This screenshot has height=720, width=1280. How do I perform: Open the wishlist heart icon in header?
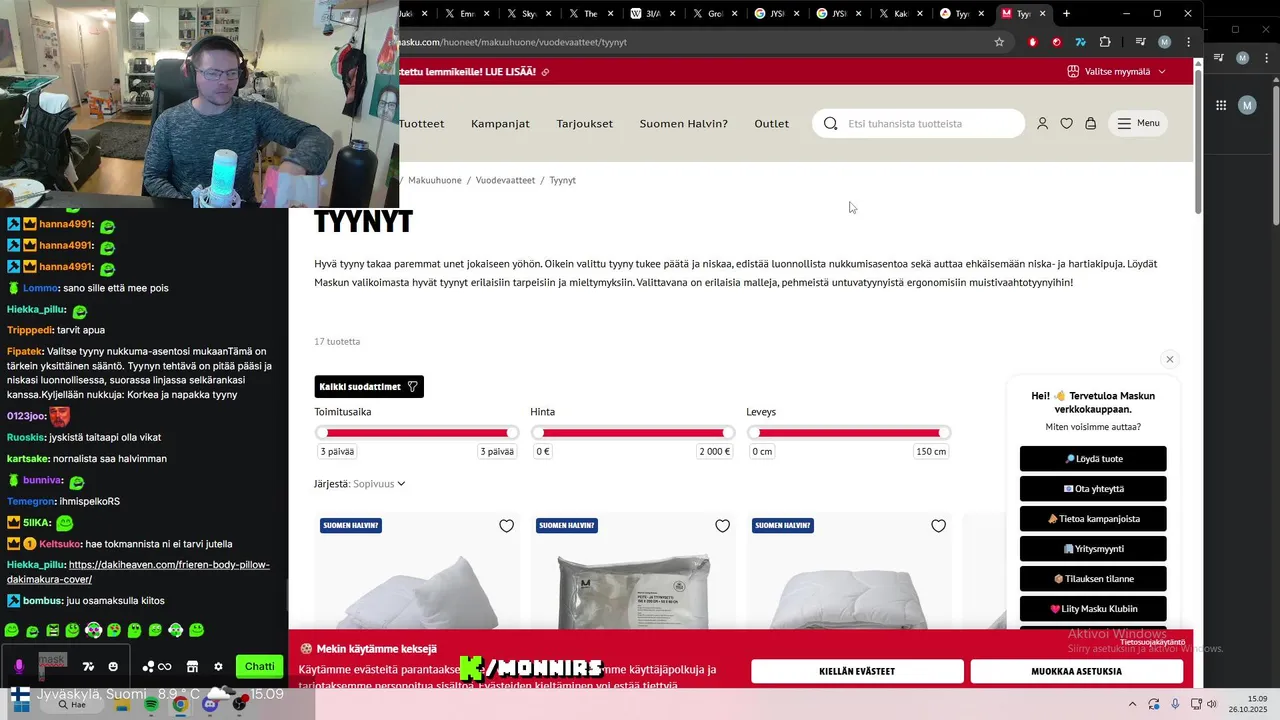click(x=1066, y=123)
